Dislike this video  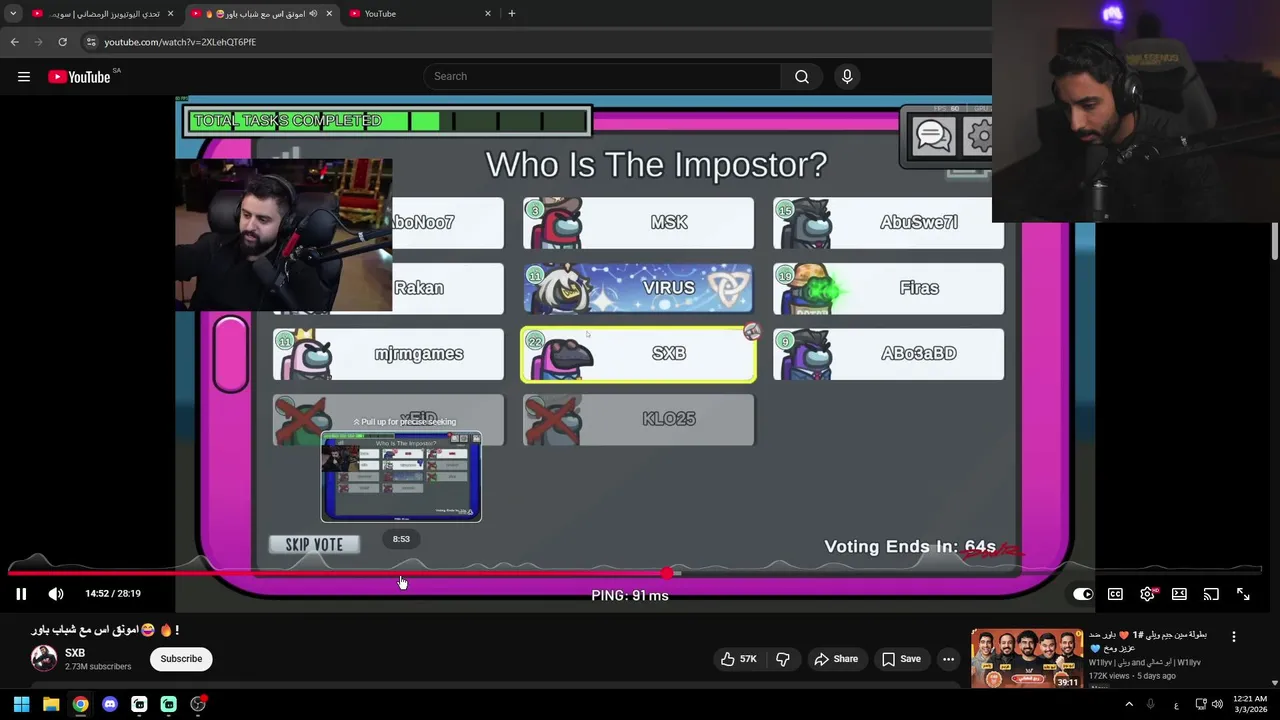tap(783, 659)
